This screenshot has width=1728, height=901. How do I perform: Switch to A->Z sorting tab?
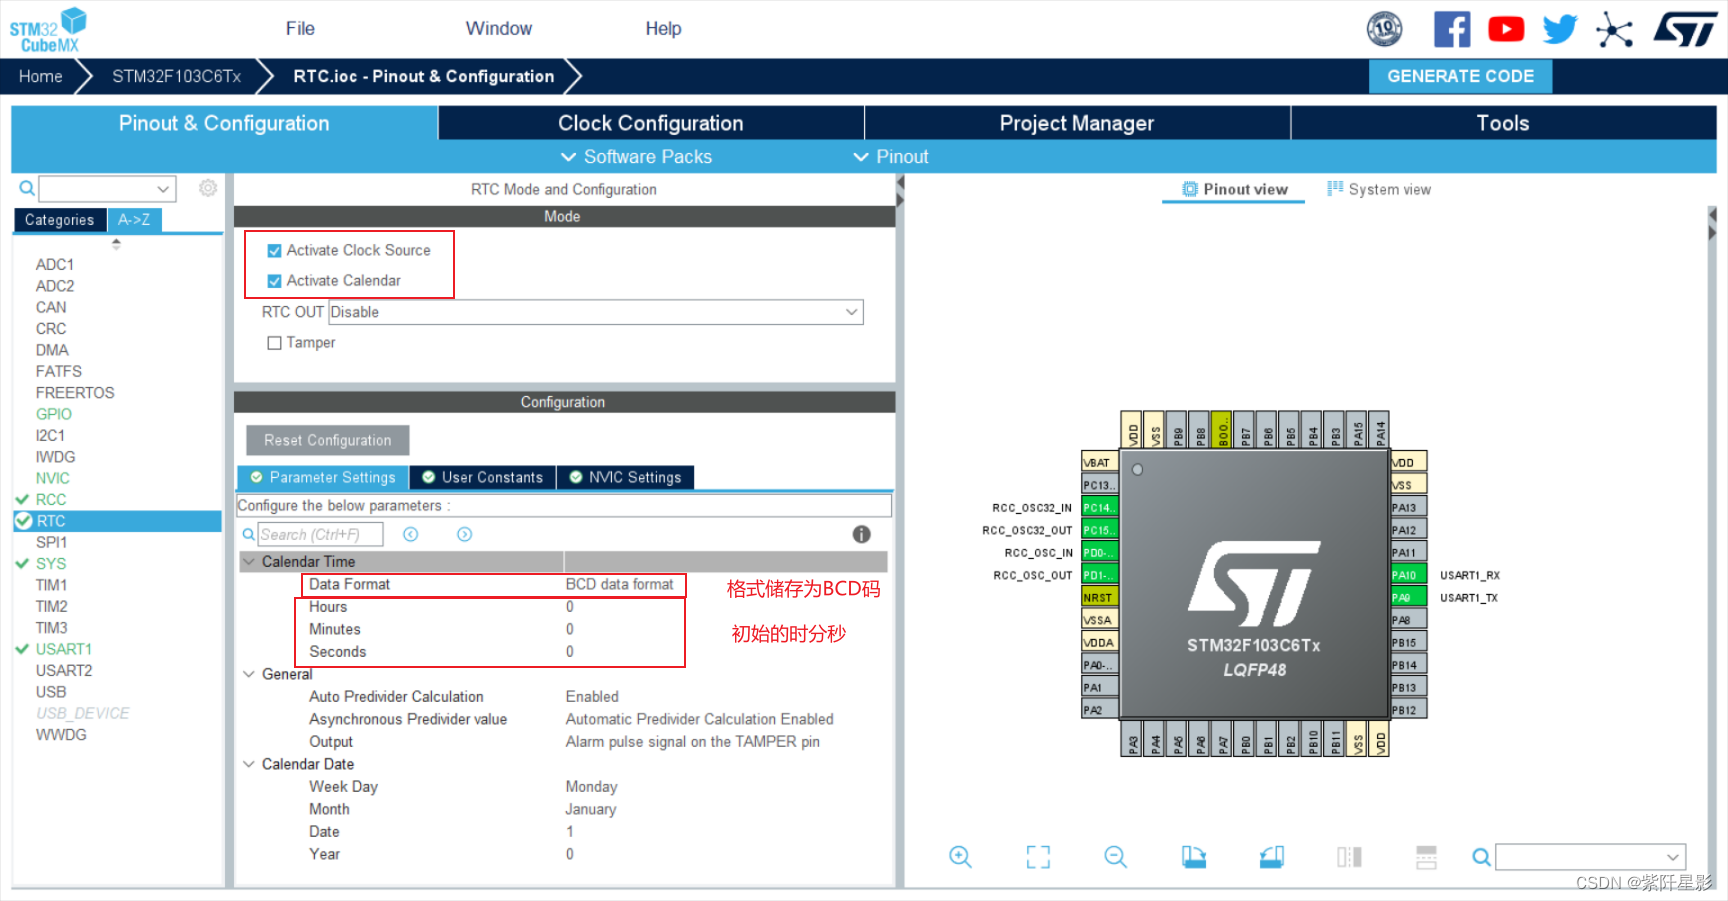(x=134, y=220)
